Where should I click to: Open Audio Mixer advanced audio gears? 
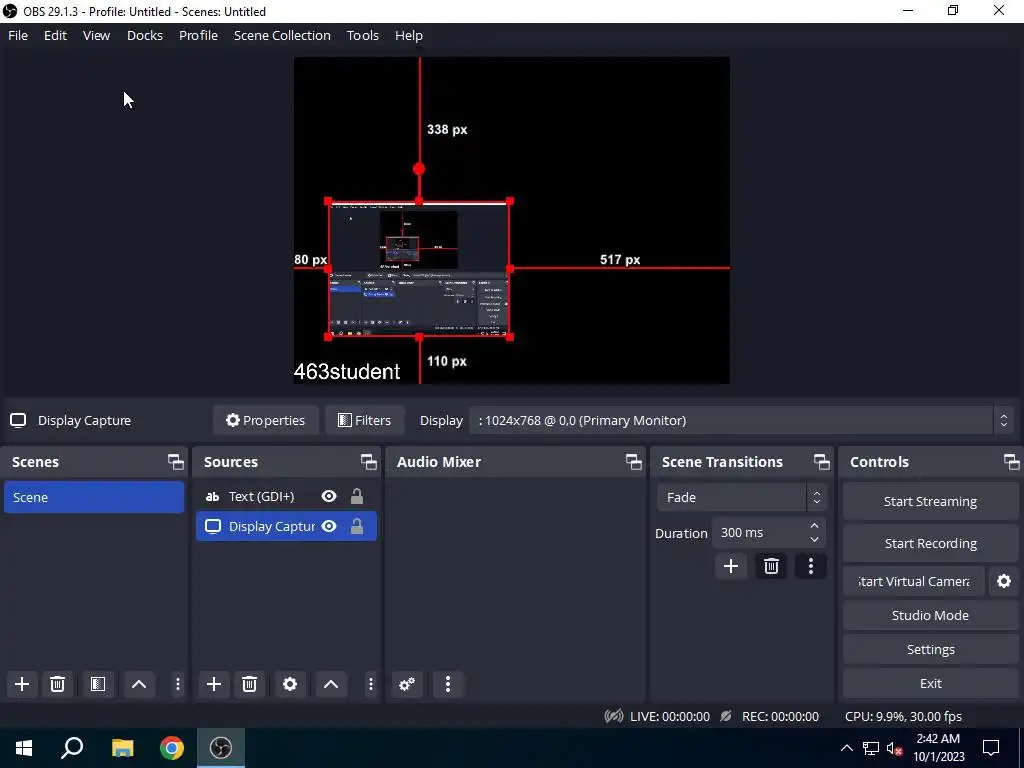[407, 684]
